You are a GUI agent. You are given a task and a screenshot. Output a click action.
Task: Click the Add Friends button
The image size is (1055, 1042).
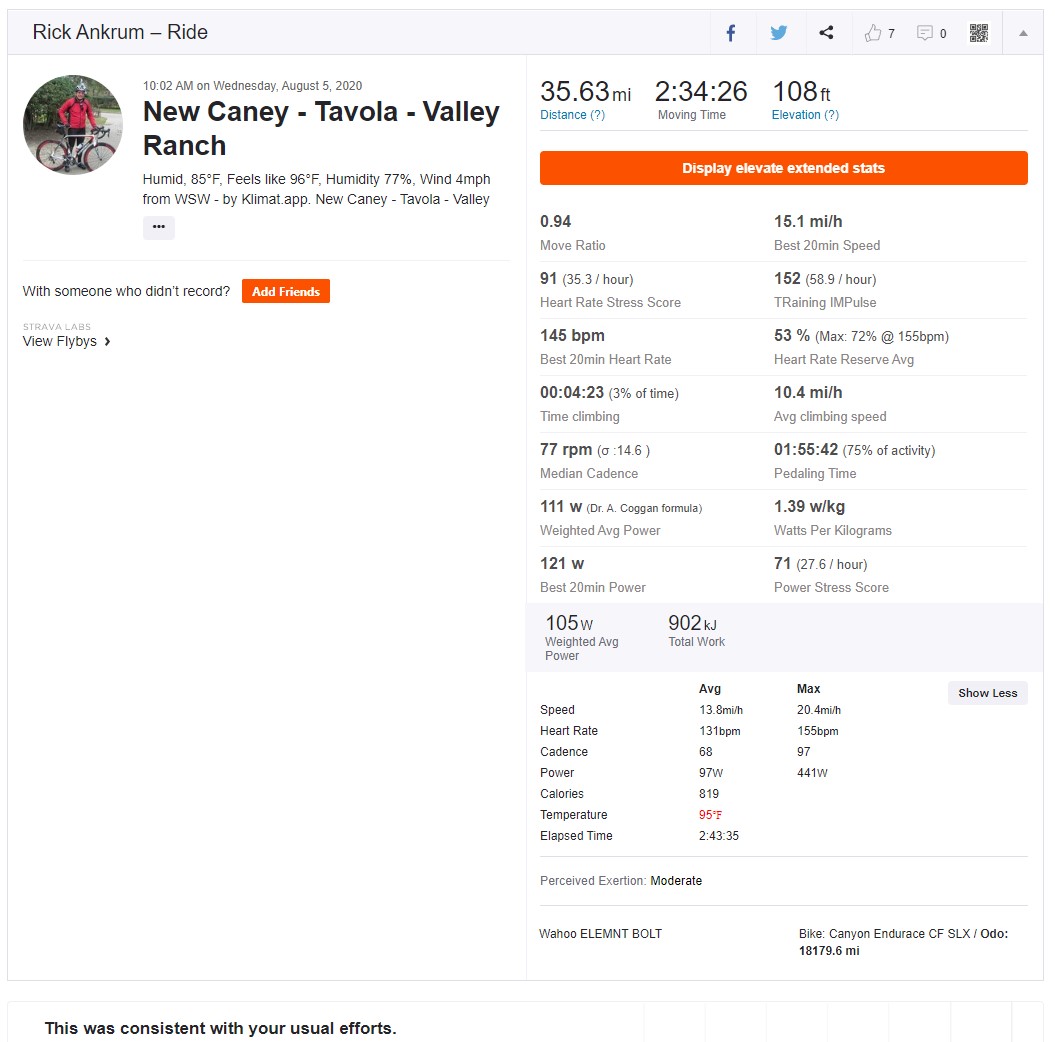point(286,291)
